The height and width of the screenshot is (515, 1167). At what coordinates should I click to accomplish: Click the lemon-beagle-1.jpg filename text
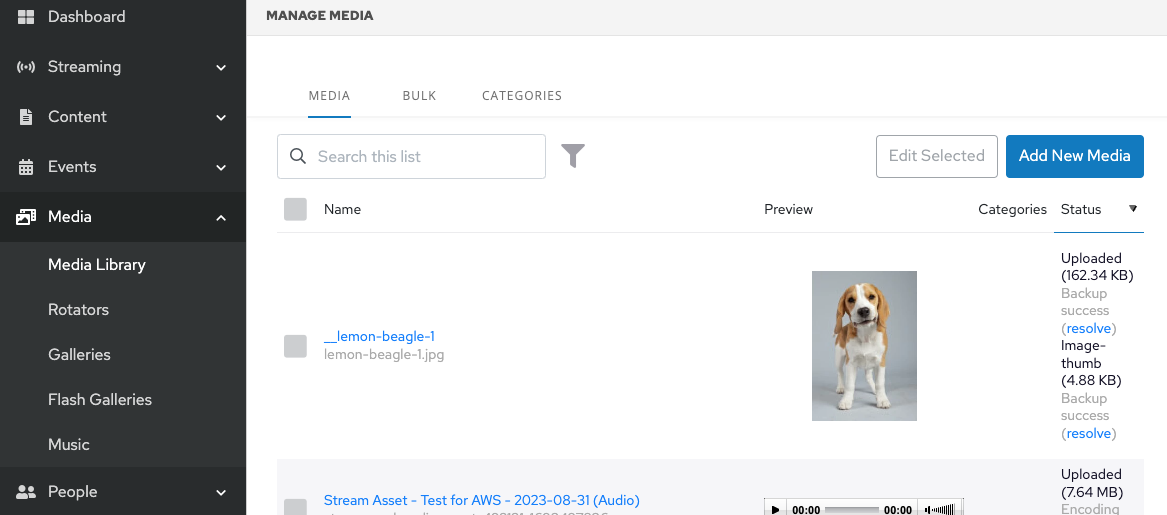tap(384, 354)
